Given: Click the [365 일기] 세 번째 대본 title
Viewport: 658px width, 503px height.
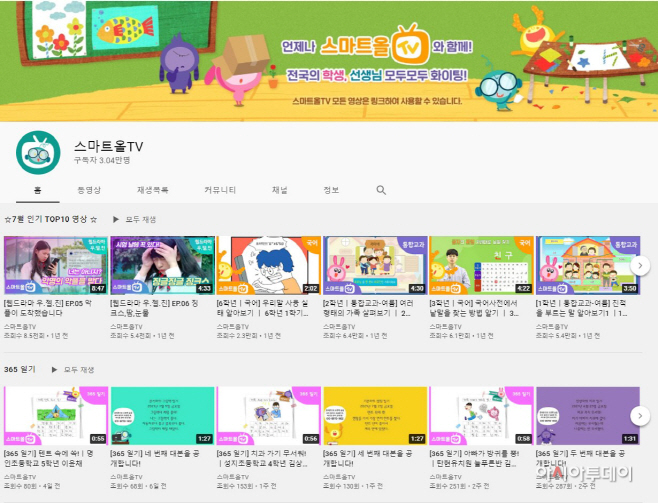Looking at the screenshot, I should tap(368, 458).
